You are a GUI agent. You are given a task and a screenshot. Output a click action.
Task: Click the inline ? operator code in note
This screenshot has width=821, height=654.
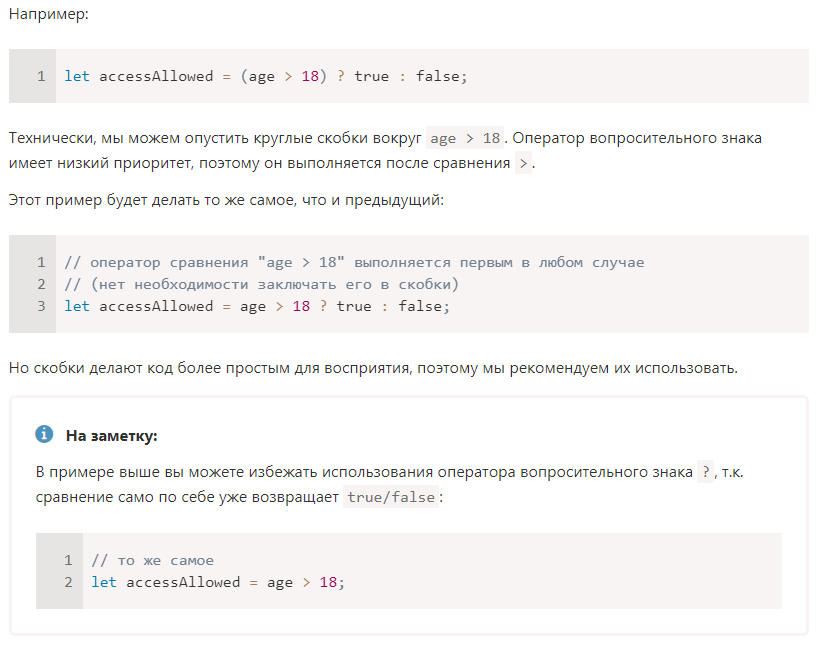(705, 472)
